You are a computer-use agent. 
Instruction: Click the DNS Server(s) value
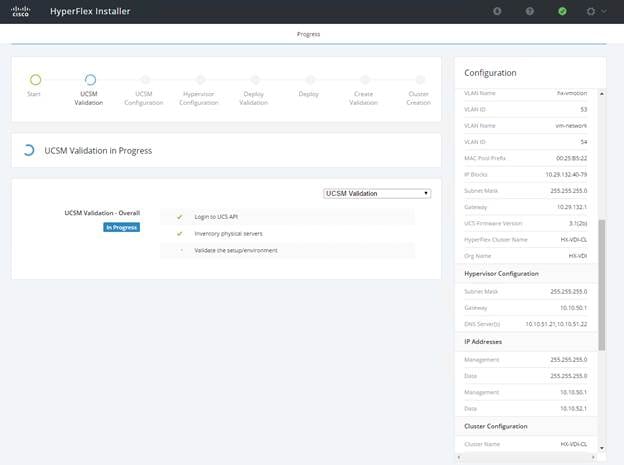pos(556,324)
